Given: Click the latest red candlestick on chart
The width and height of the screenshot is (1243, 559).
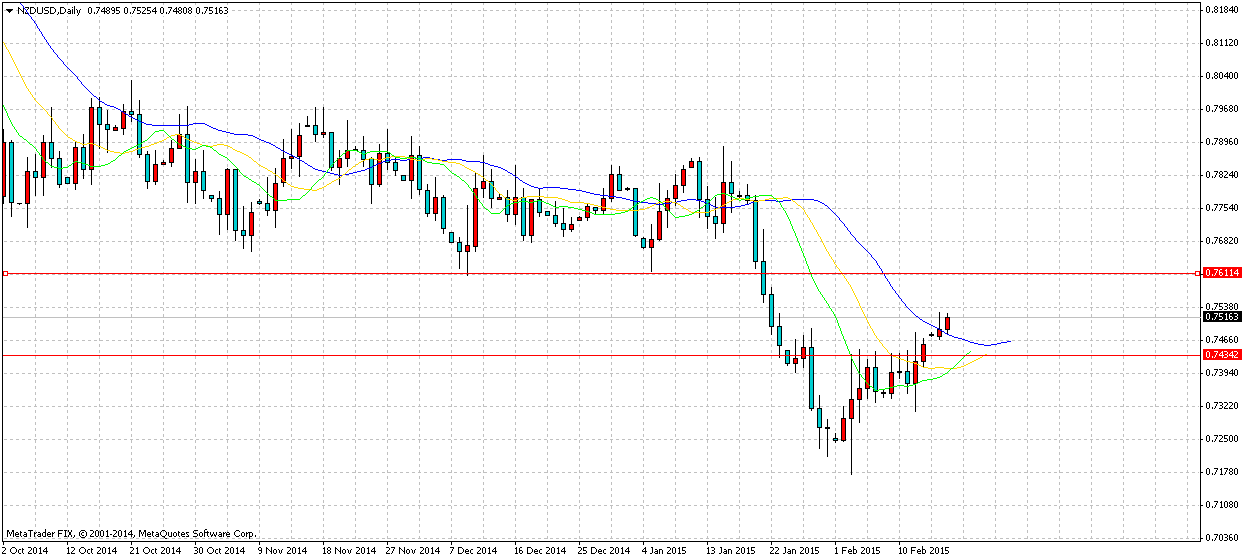Looking at the screenshot, I should pos(947,322).
